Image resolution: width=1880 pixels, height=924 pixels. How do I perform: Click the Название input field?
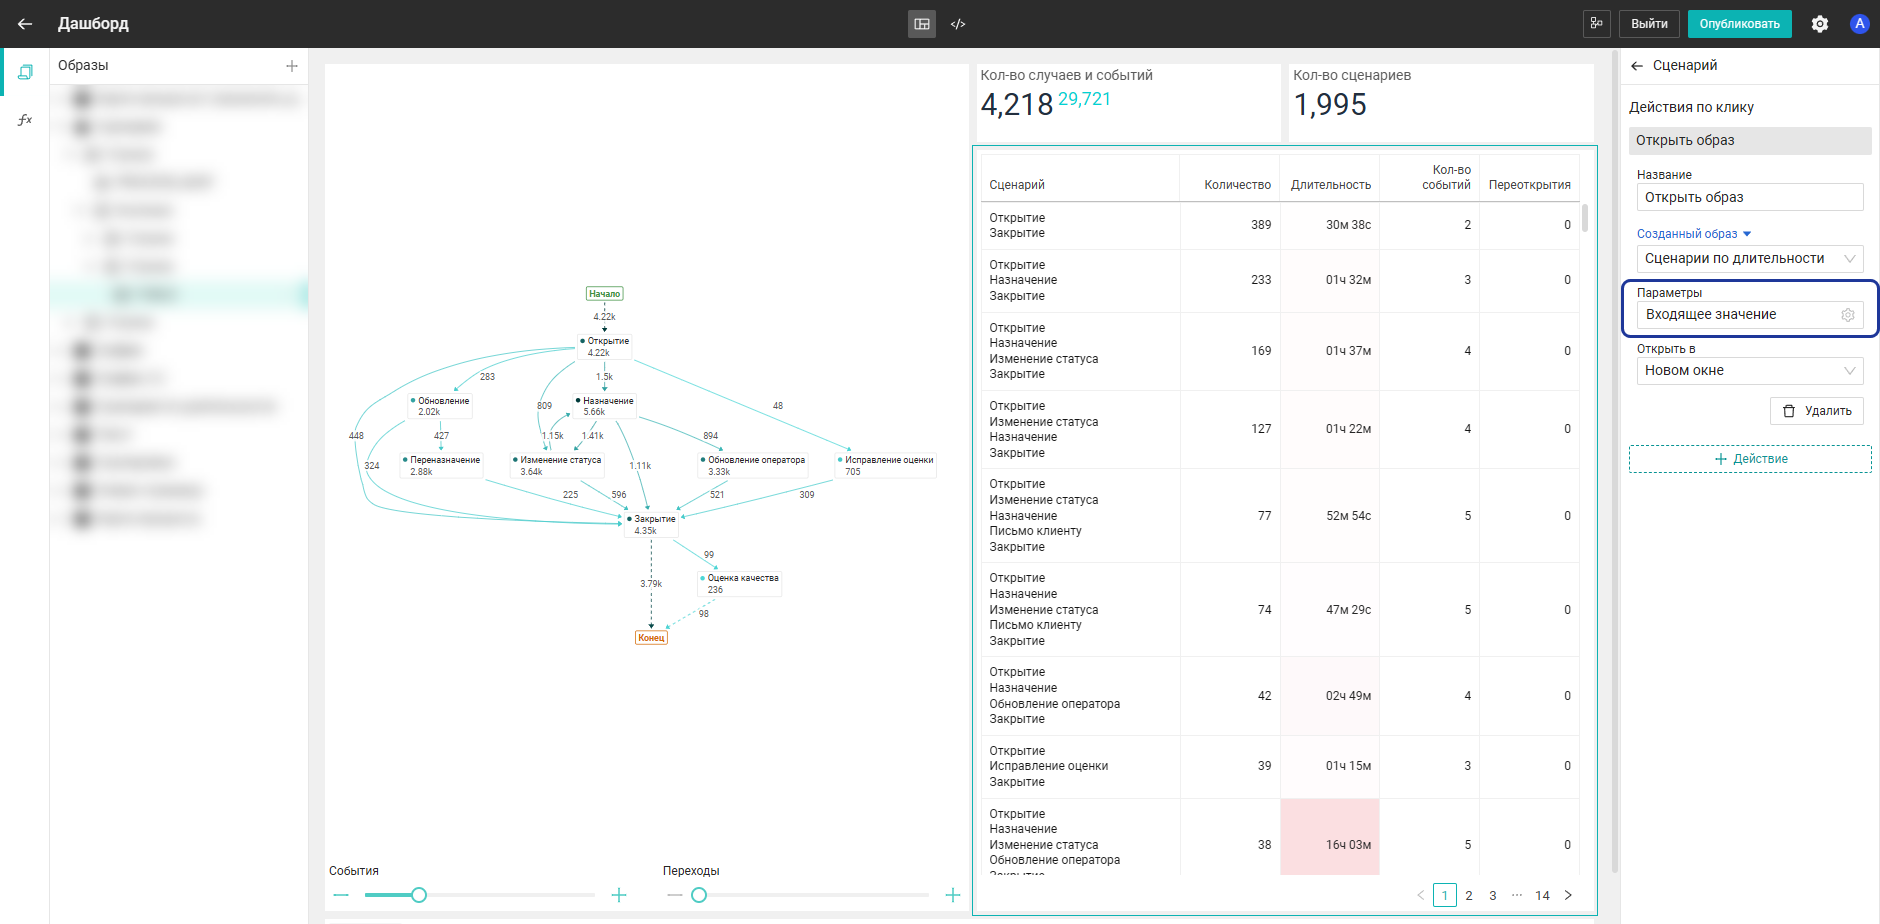point(1750,197)
